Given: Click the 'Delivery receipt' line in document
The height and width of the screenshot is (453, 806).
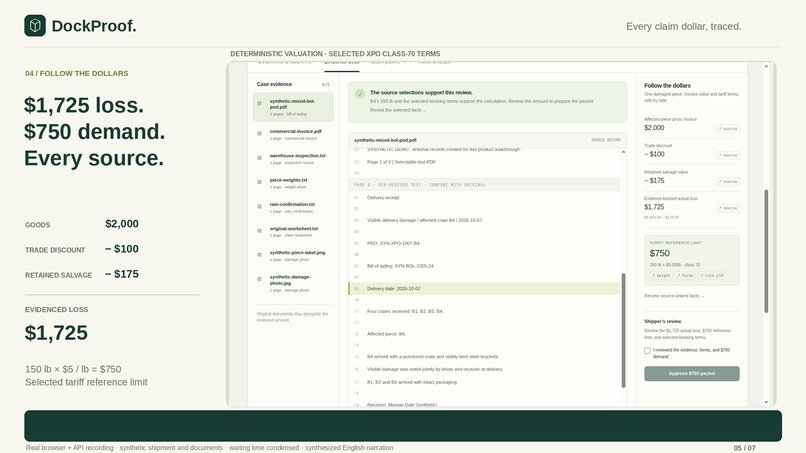Looking at the screenshot, I should pyautogui.click(x=383, y=197).
